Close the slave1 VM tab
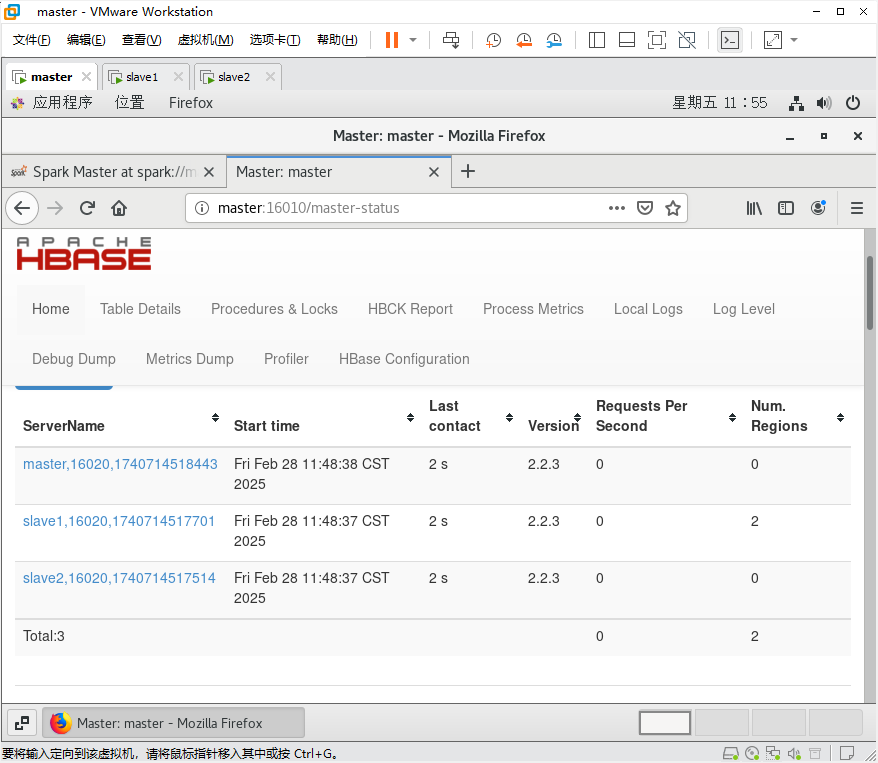 click(x=178, y=77)
